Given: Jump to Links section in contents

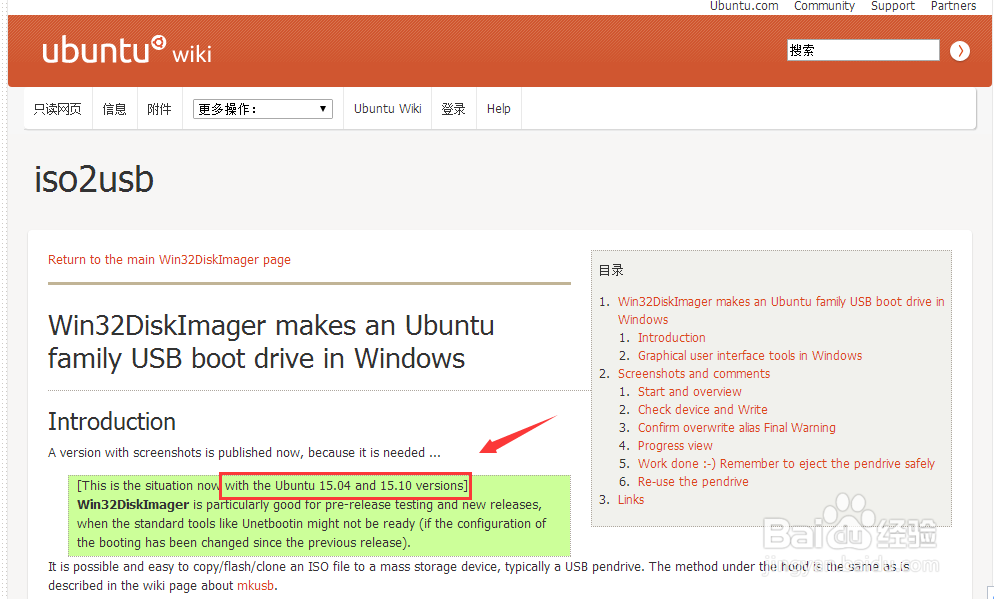Looking at the screenshot, I should click(x=631, y=499).
